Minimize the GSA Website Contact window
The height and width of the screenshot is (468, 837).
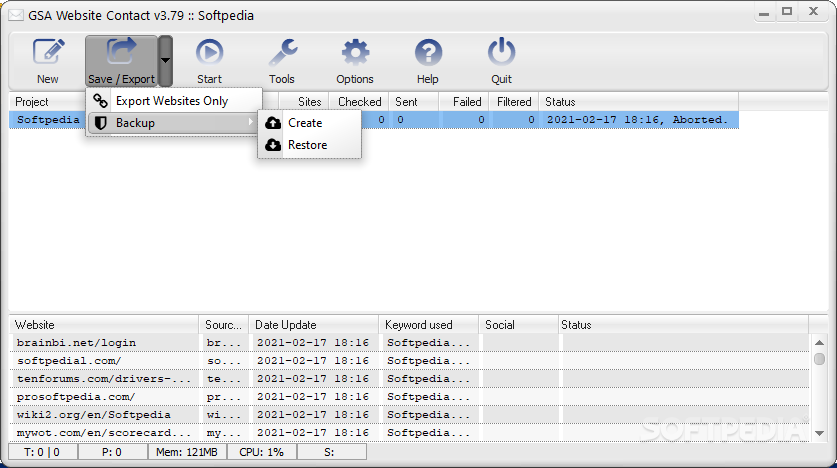(764, 13)
